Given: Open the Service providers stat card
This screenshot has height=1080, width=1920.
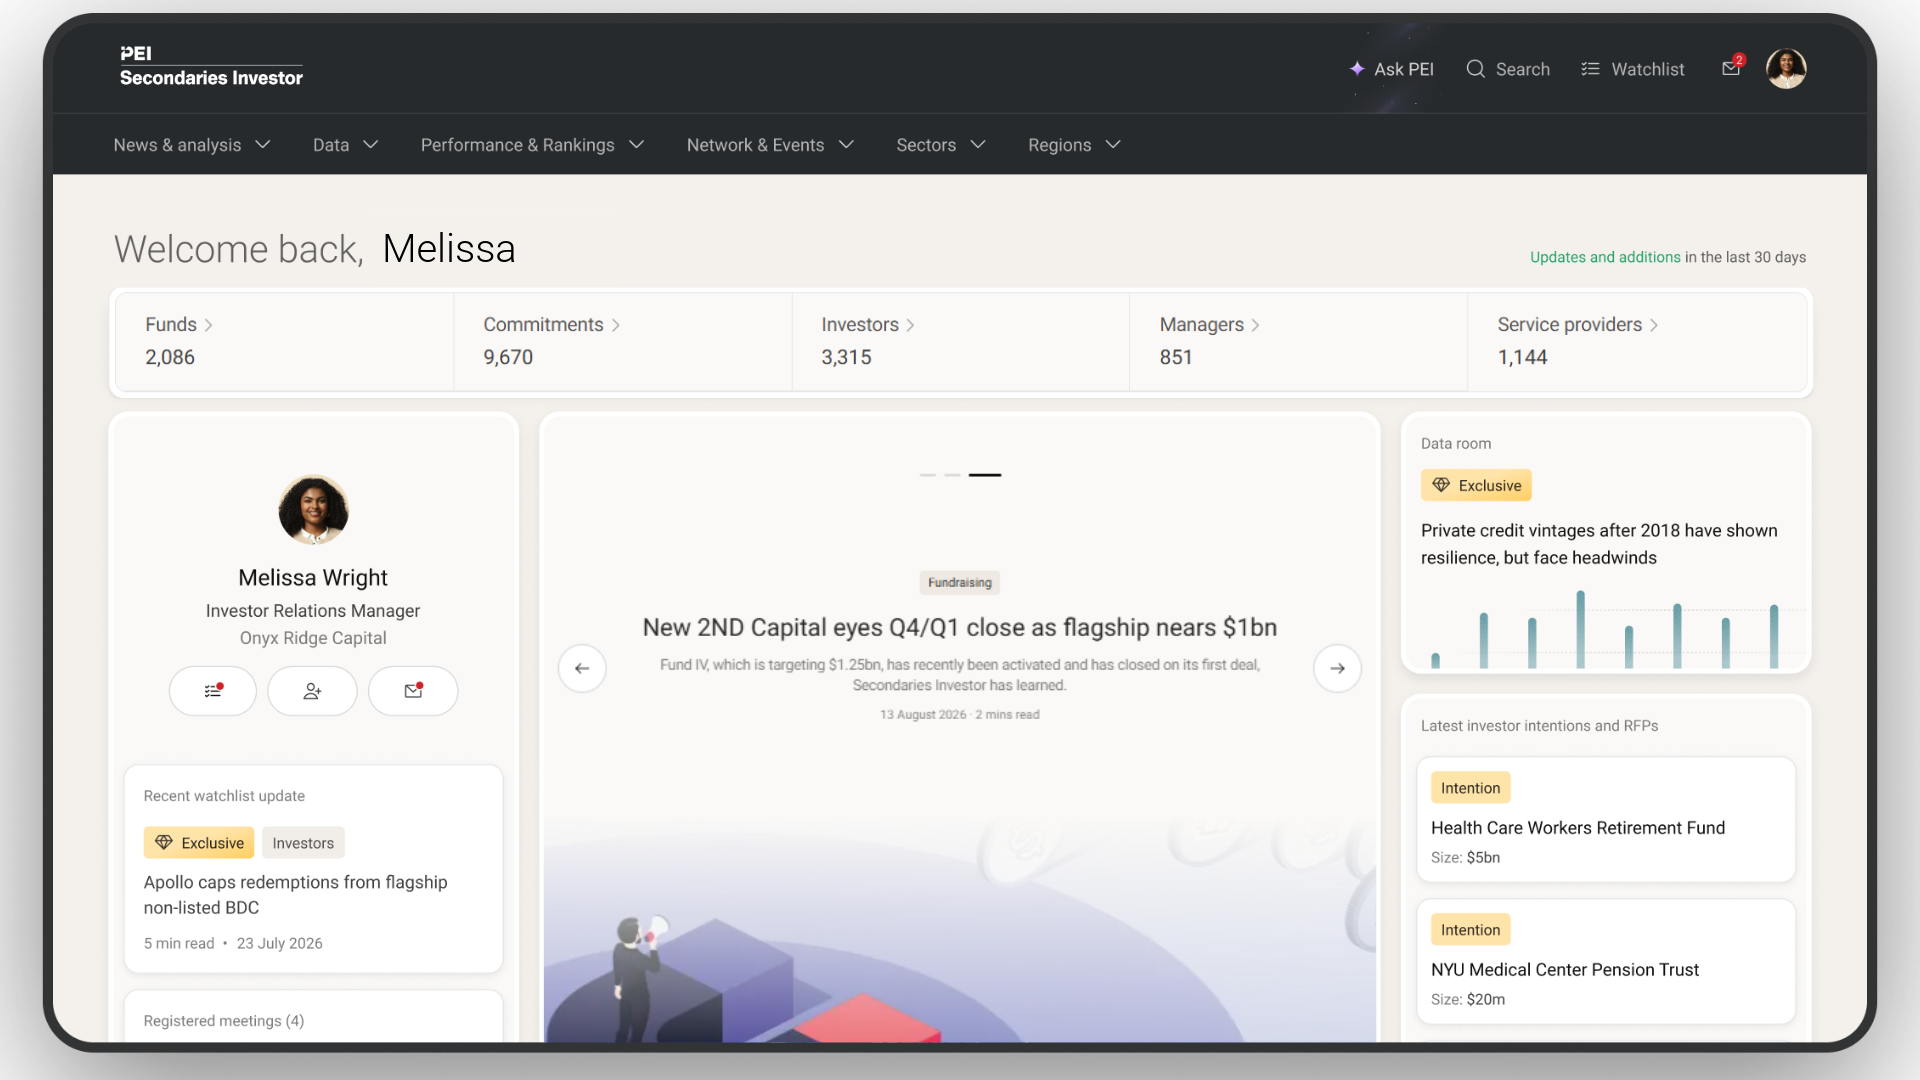Looking at the screenshot, I should pos(1637,341).
